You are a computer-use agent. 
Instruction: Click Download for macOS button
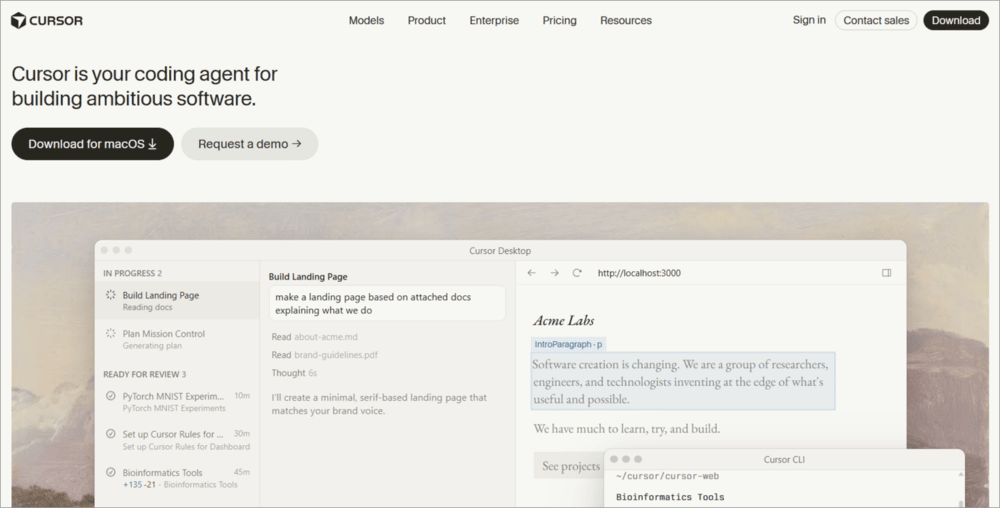tap(92, 144)
